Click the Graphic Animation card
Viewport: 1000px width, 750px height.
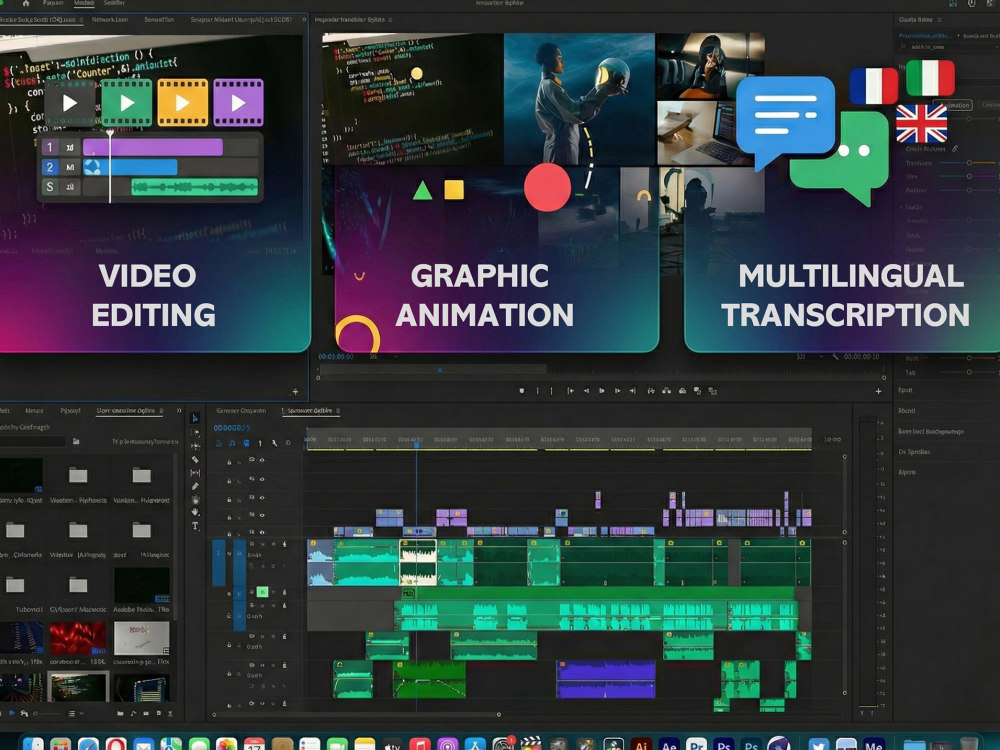click(x=497, y=258)
